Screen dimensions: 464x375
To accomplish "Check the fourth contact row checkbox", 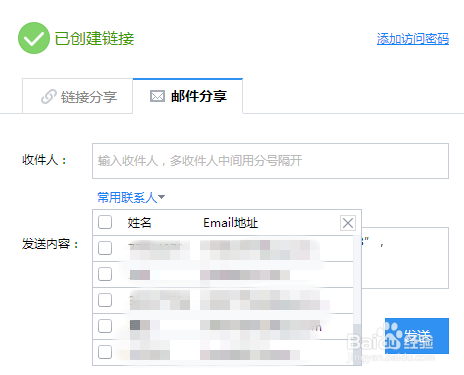I will point(105,326).
